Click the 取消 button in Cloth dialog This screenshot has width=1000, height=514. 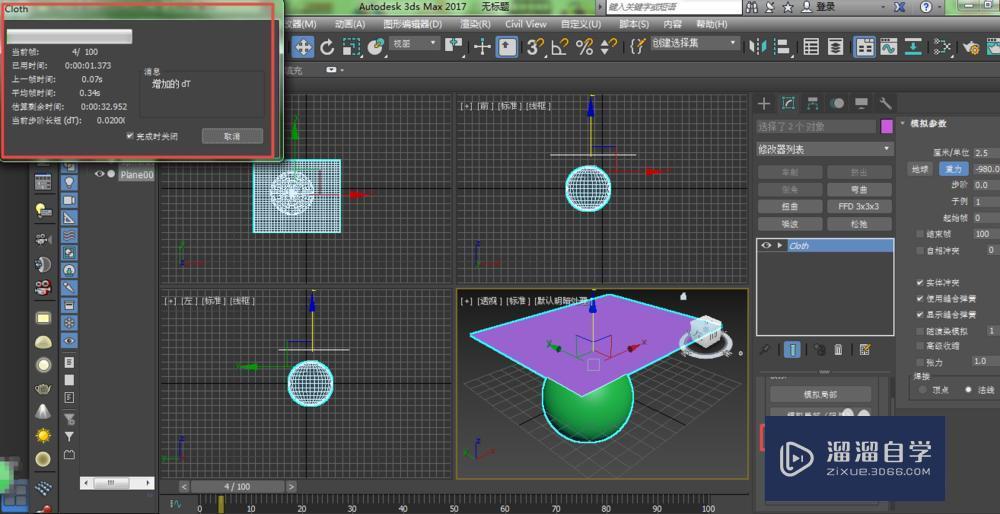coord(232,136)
